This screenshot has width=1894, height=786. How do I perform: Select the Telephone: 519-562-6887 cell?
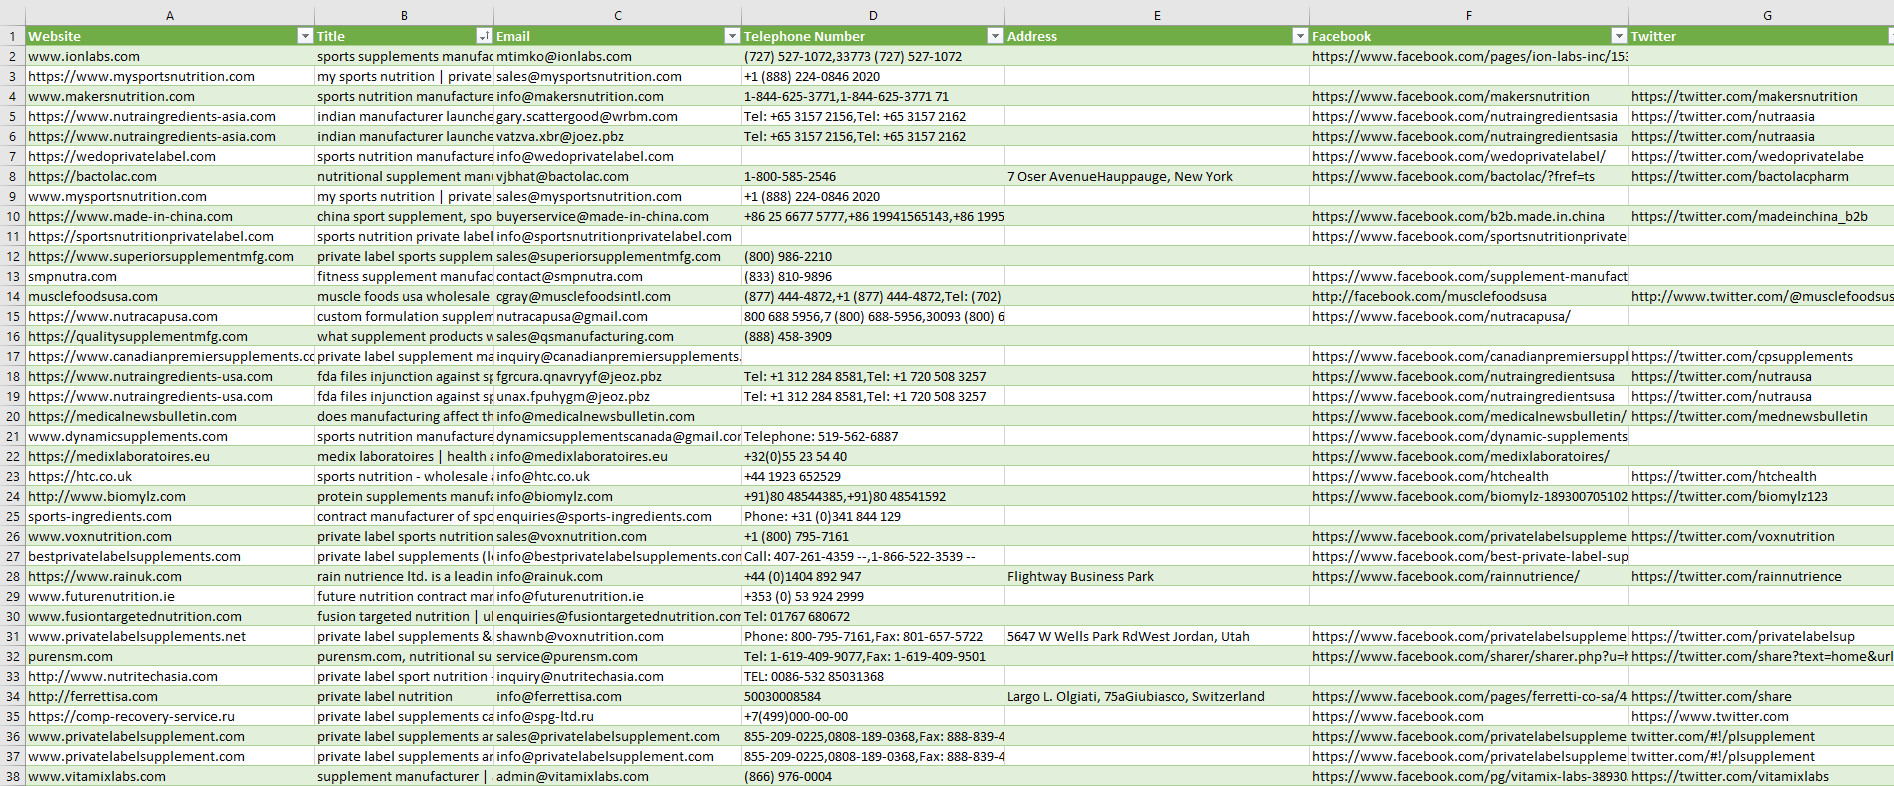click(873, 436)
